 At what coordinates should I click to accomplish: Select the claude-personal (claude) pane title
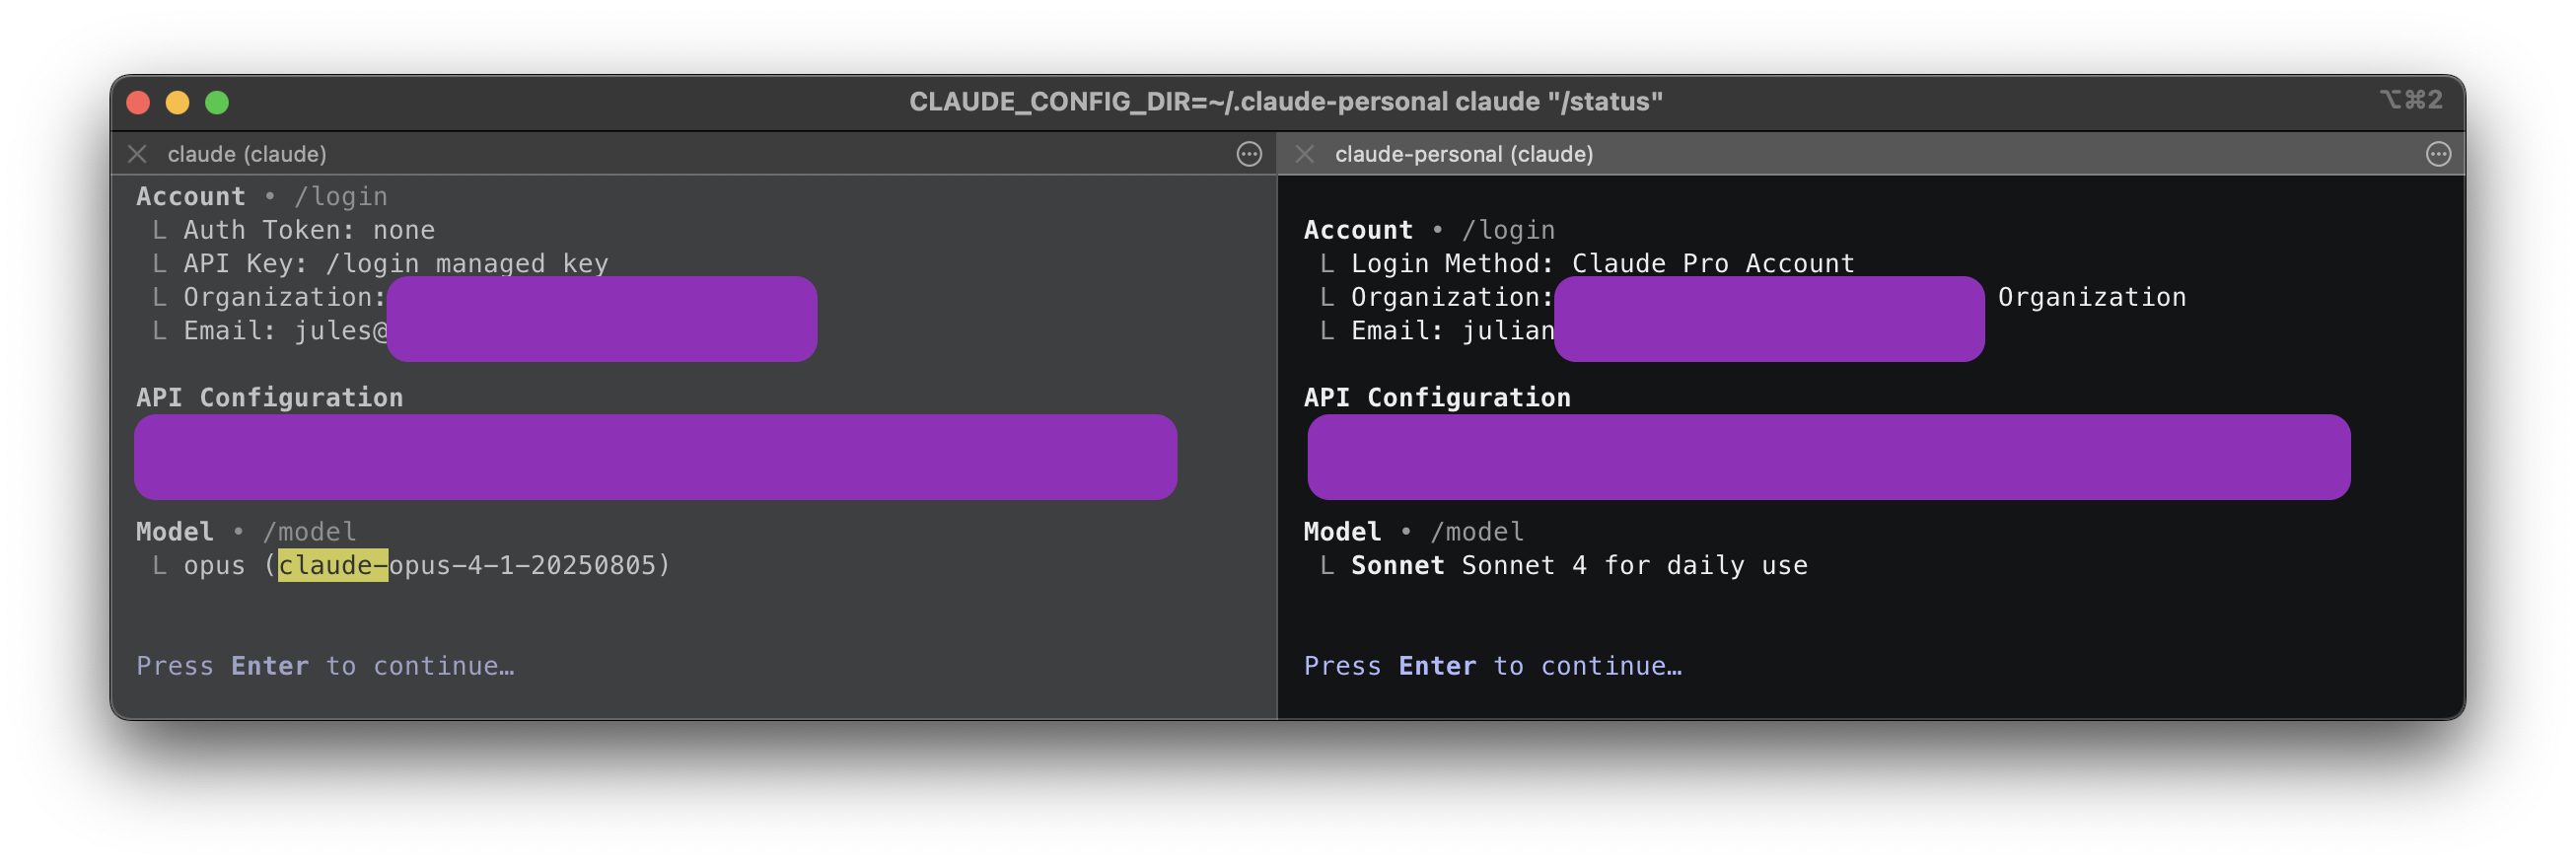1464,154
